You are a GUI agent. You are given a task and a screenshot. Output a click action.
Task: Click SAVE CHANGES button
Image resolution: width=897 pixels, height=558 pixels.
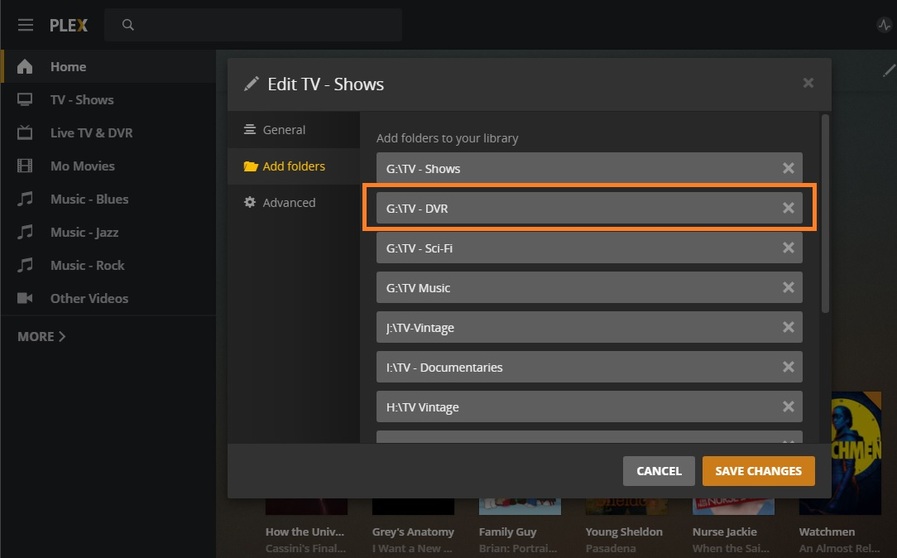(x=759, y=471)
